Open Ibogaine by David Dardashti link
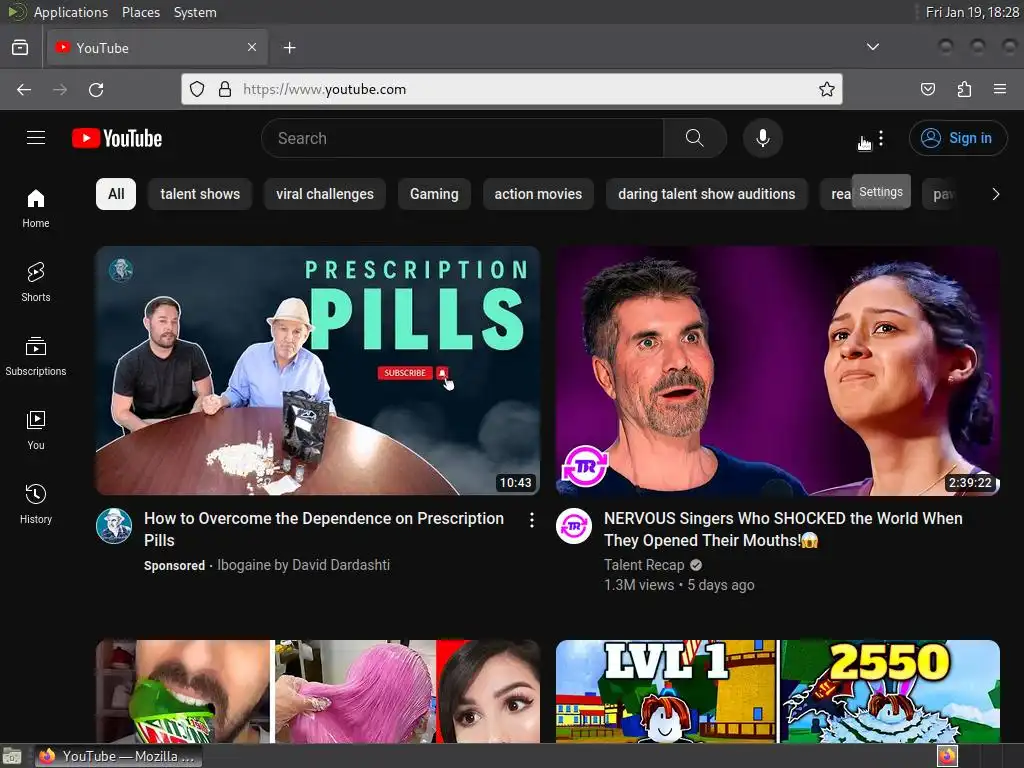Viewport: 1024px width, 768px height. [303, 565]
